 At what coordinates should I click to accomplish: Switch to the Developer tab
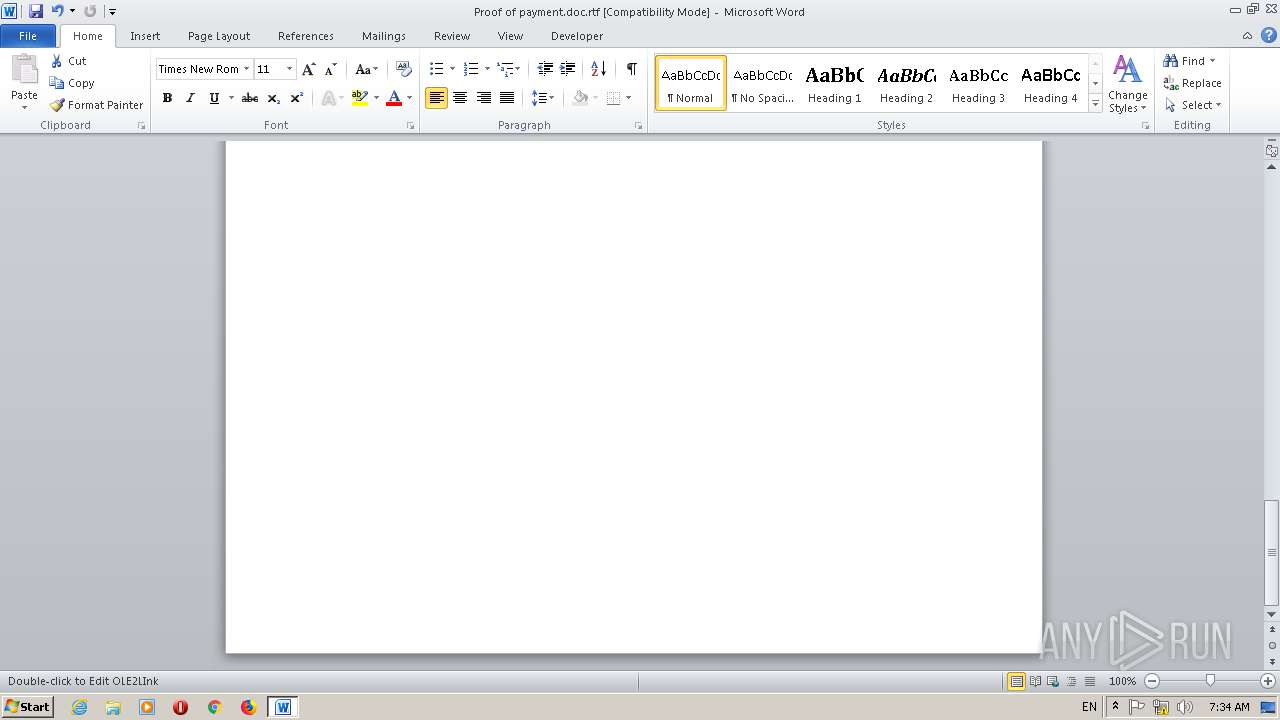pos(577,36)
